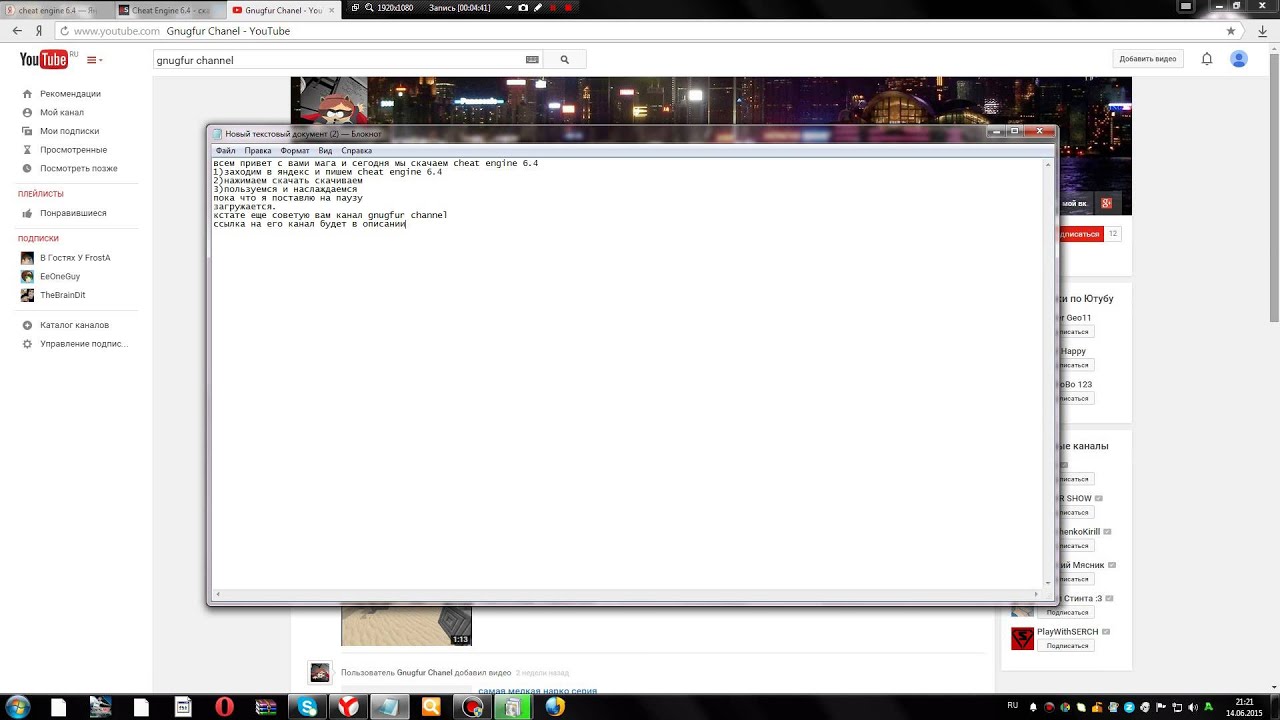Click the home icon beside Рекомендации

click(27, 94)
